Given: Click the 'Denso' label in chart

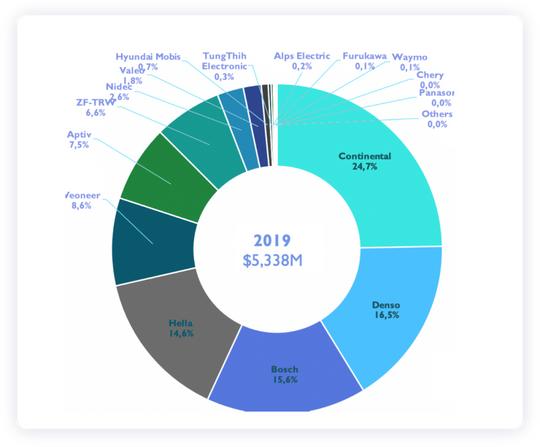Looking at the screenshot, I should click(386, 305).
